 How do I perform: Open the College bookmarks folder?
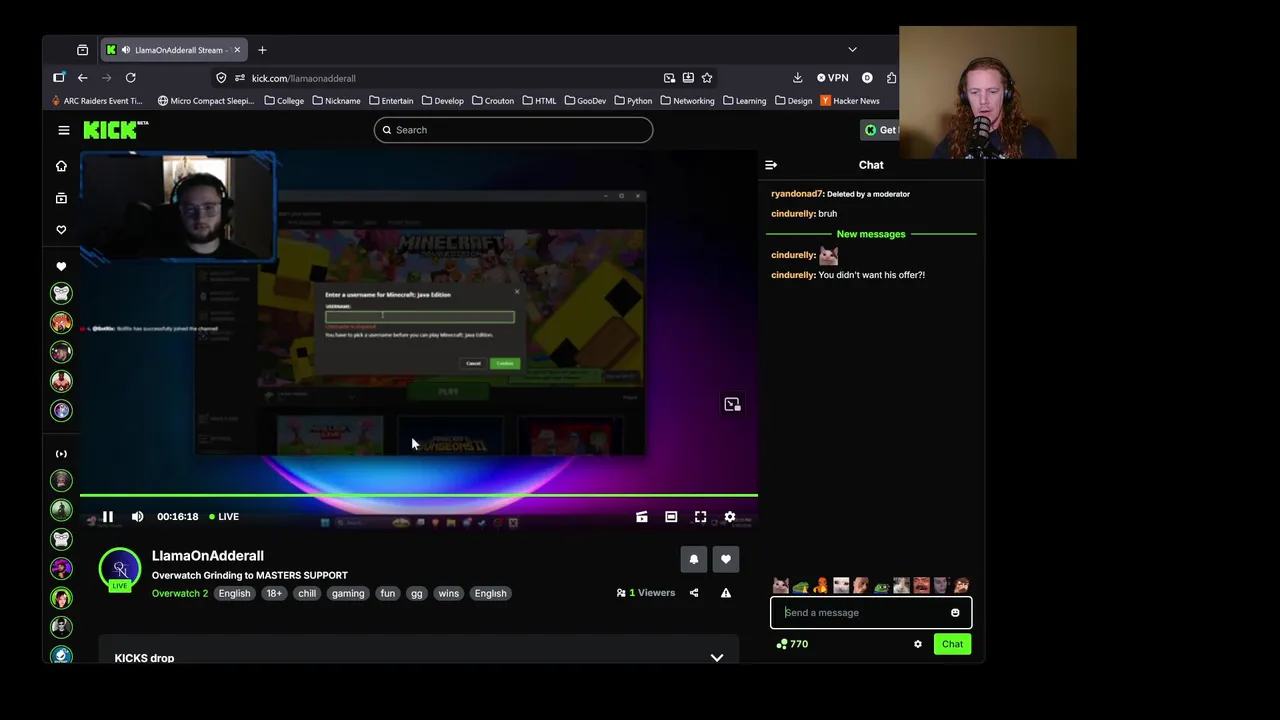coord(284,101)
